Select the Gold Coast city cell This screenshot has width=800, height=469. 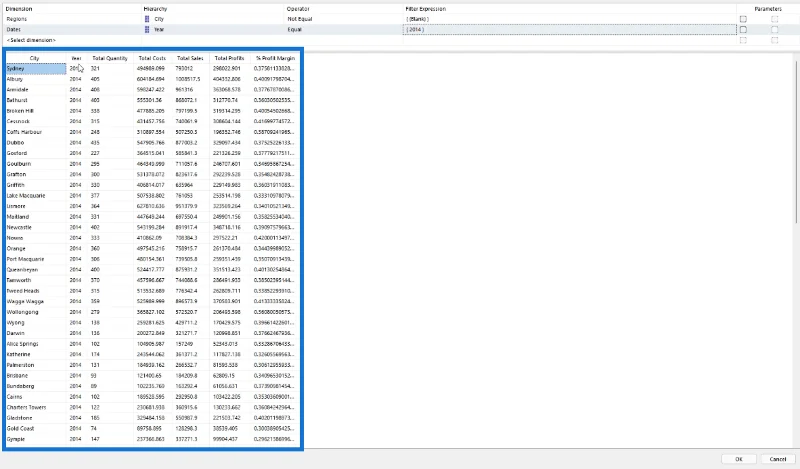point(36,428)
